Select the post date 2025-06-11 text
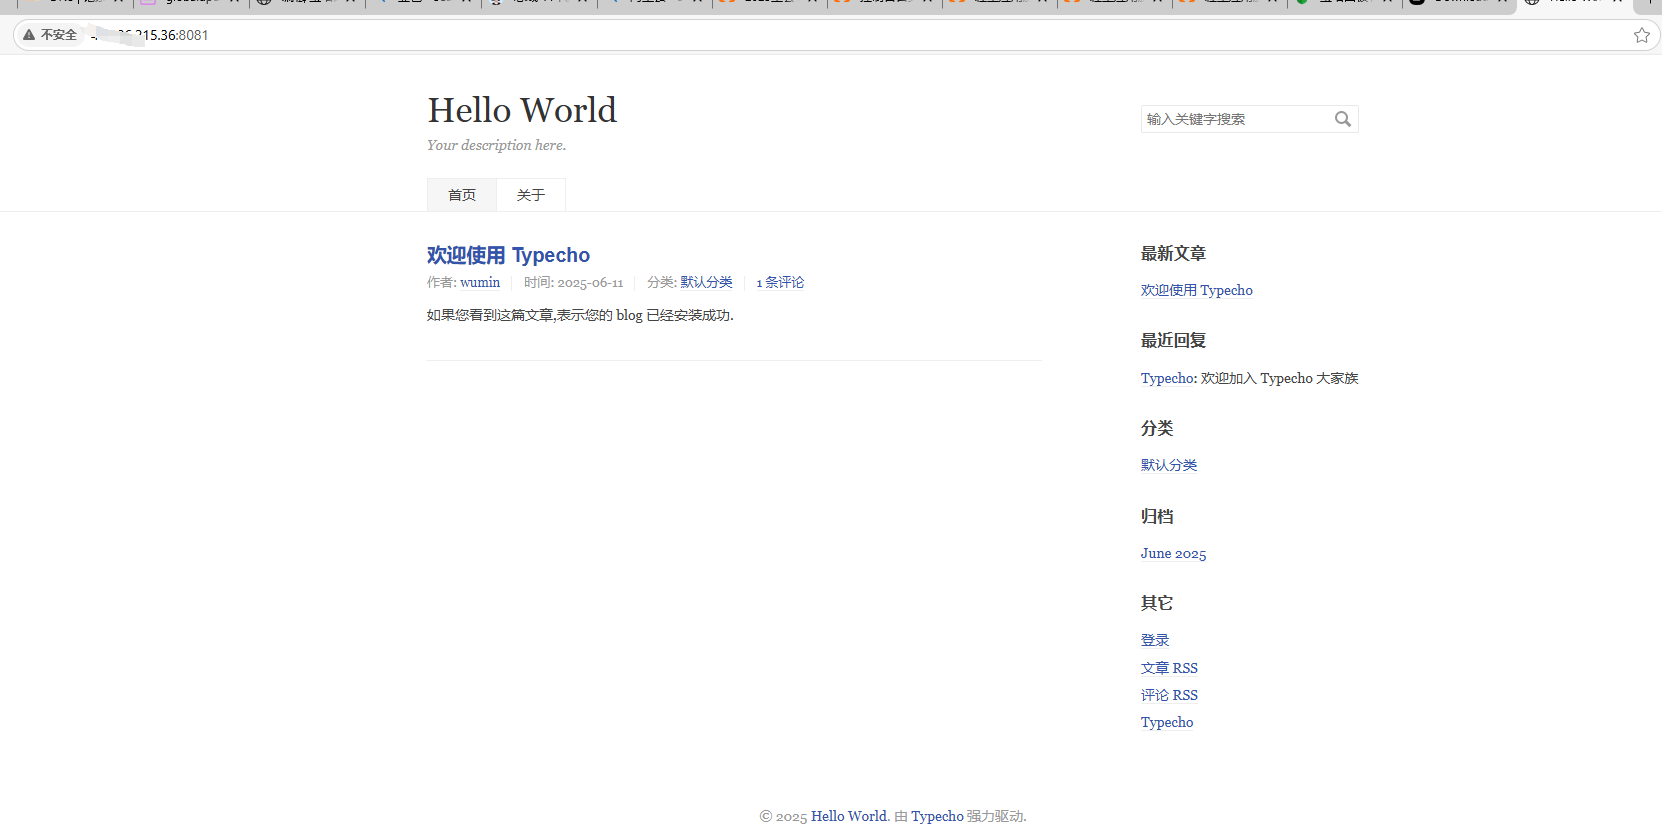The image size is (1662, 836). coord(590,283)
